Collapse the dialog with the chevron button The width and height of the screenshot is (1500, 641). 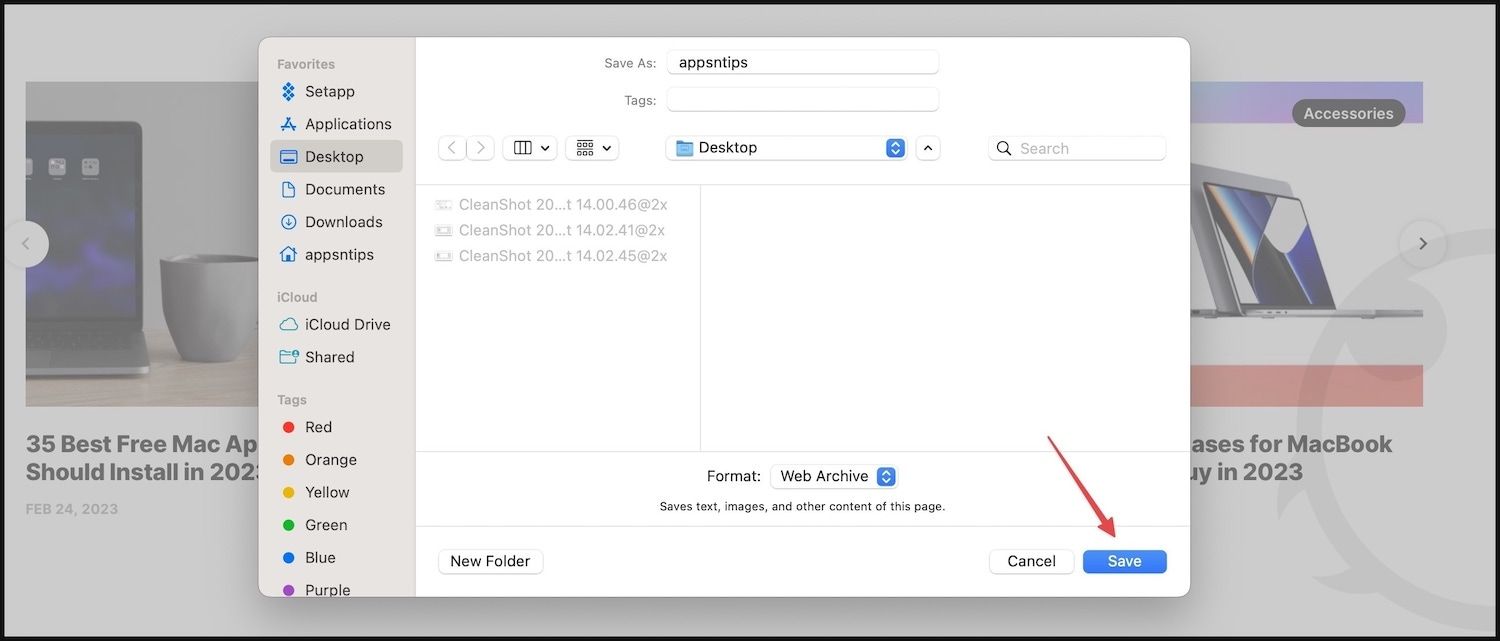(x=928, y=148)
